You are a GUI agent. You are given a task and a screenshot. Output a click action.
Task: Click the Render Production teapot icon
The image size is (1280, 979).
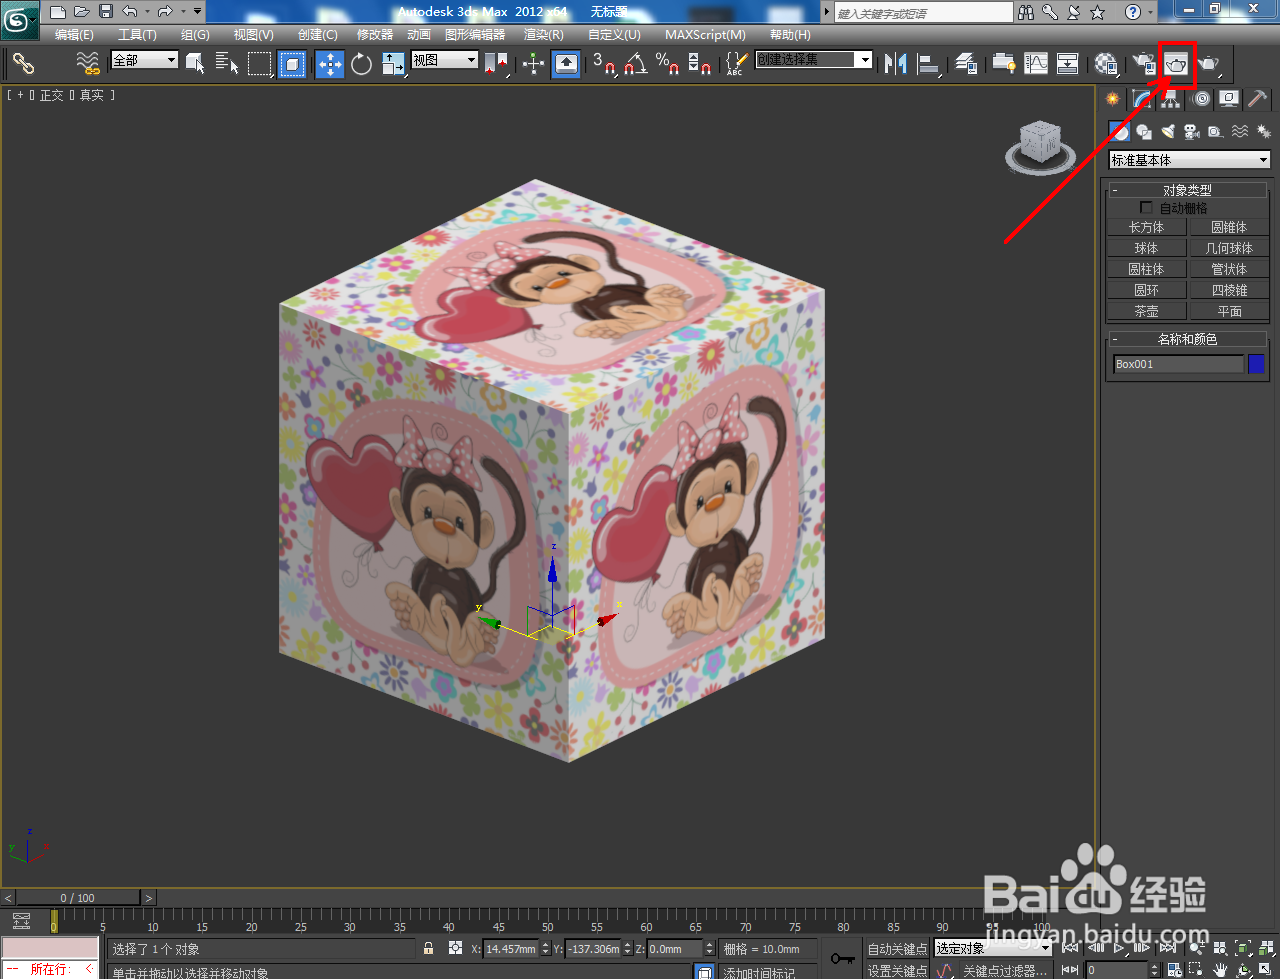click(1209, 64)
